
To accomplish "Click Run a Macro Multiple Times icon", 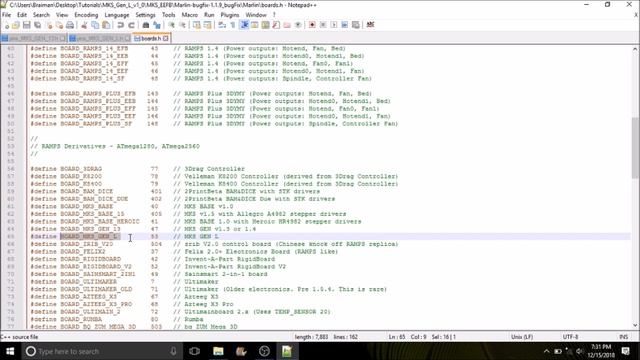I will click(x=345, y=25).
